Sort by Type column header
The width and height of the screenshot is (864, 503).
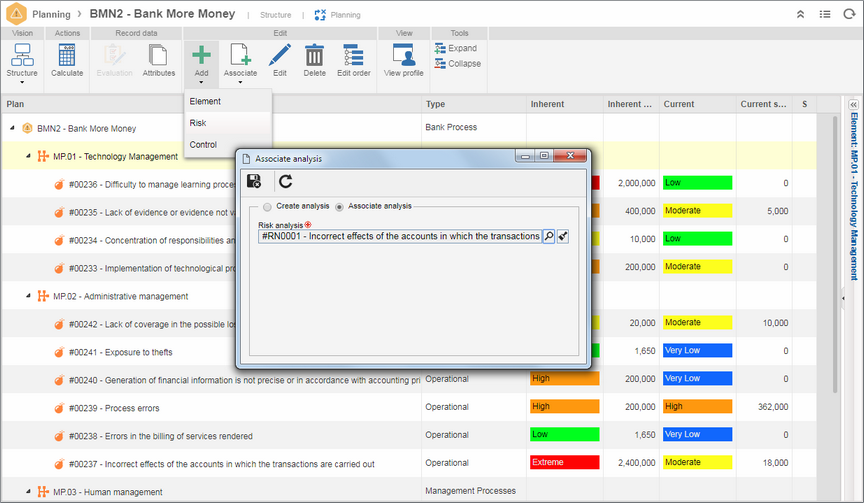[x=473, y=104]
